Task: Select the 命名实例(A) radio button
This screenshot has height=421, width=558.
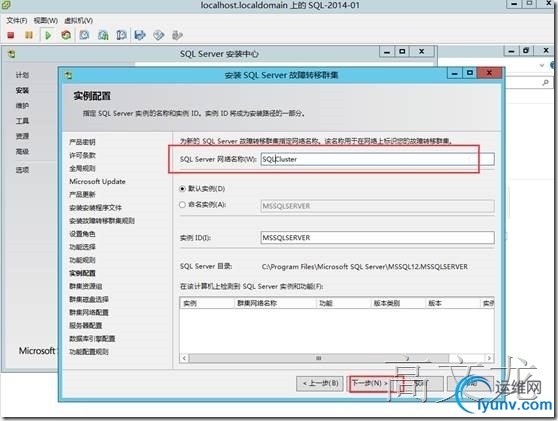Action: click(183, 205)
